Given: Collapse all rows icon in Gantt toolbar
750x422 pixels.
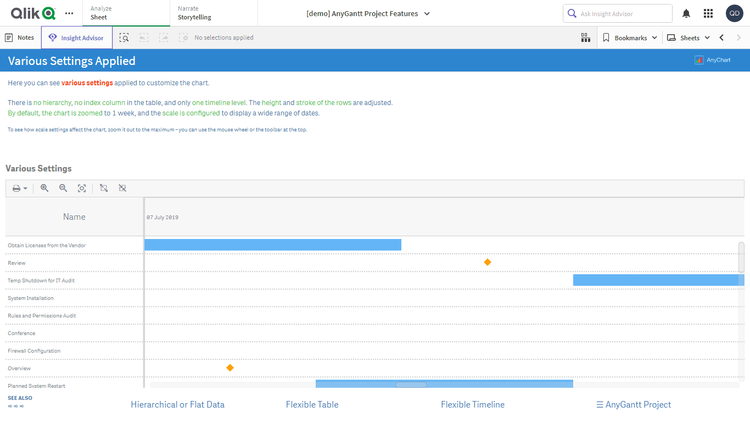Looking at the screenshot, I should coord(122,188).
